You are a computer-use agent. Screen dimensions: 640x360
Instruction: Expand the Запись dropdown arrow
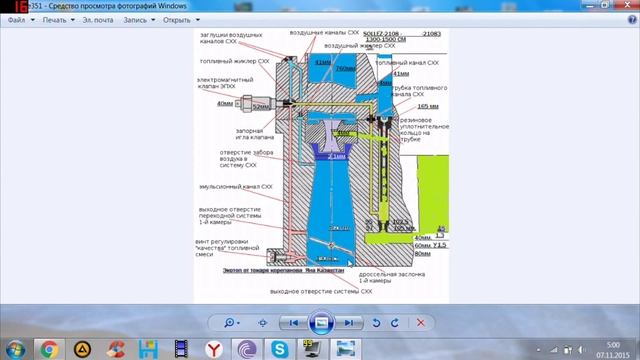(x=153, y=20)
